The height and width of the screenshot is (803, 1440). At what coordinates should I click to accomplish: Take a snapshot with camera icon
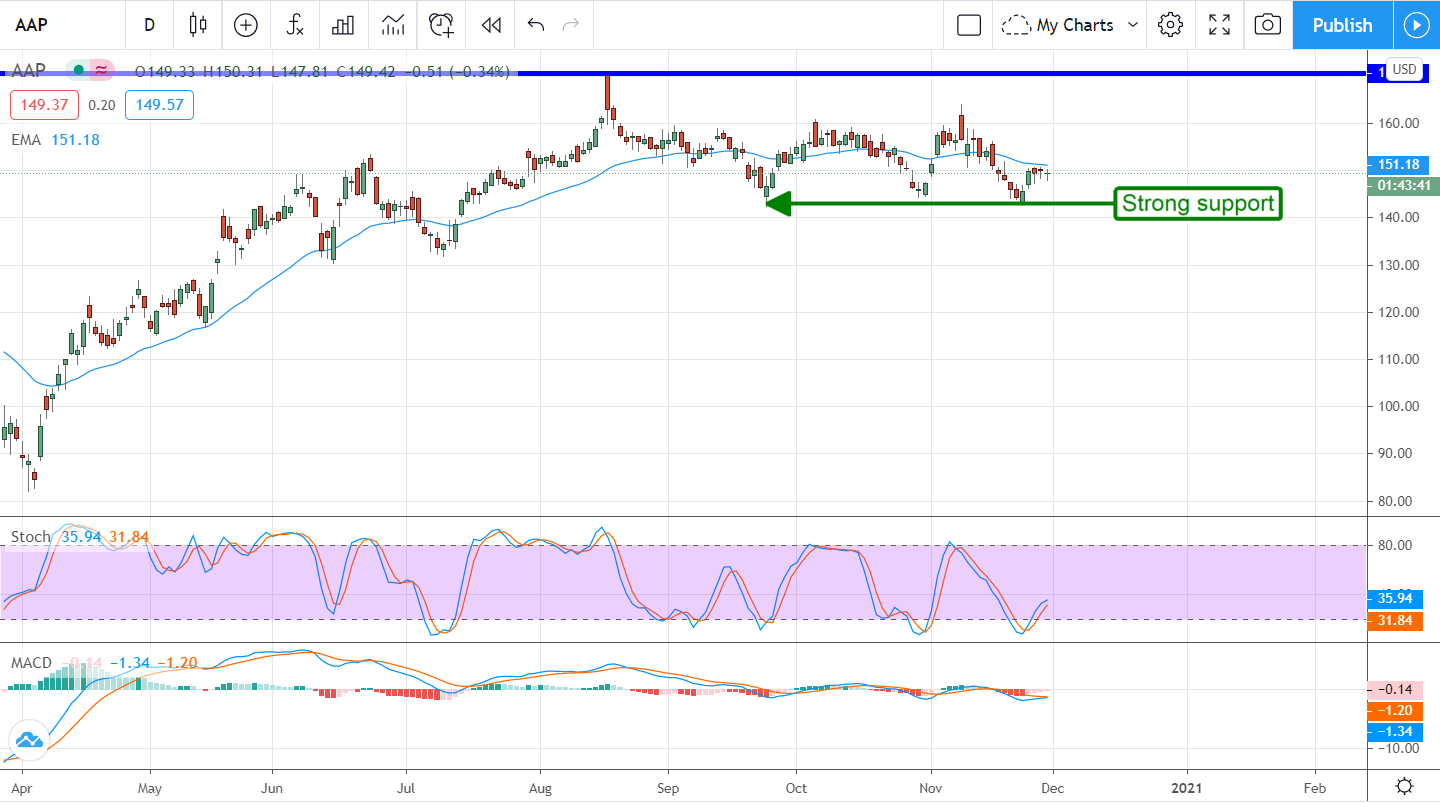click(1268, 25)
